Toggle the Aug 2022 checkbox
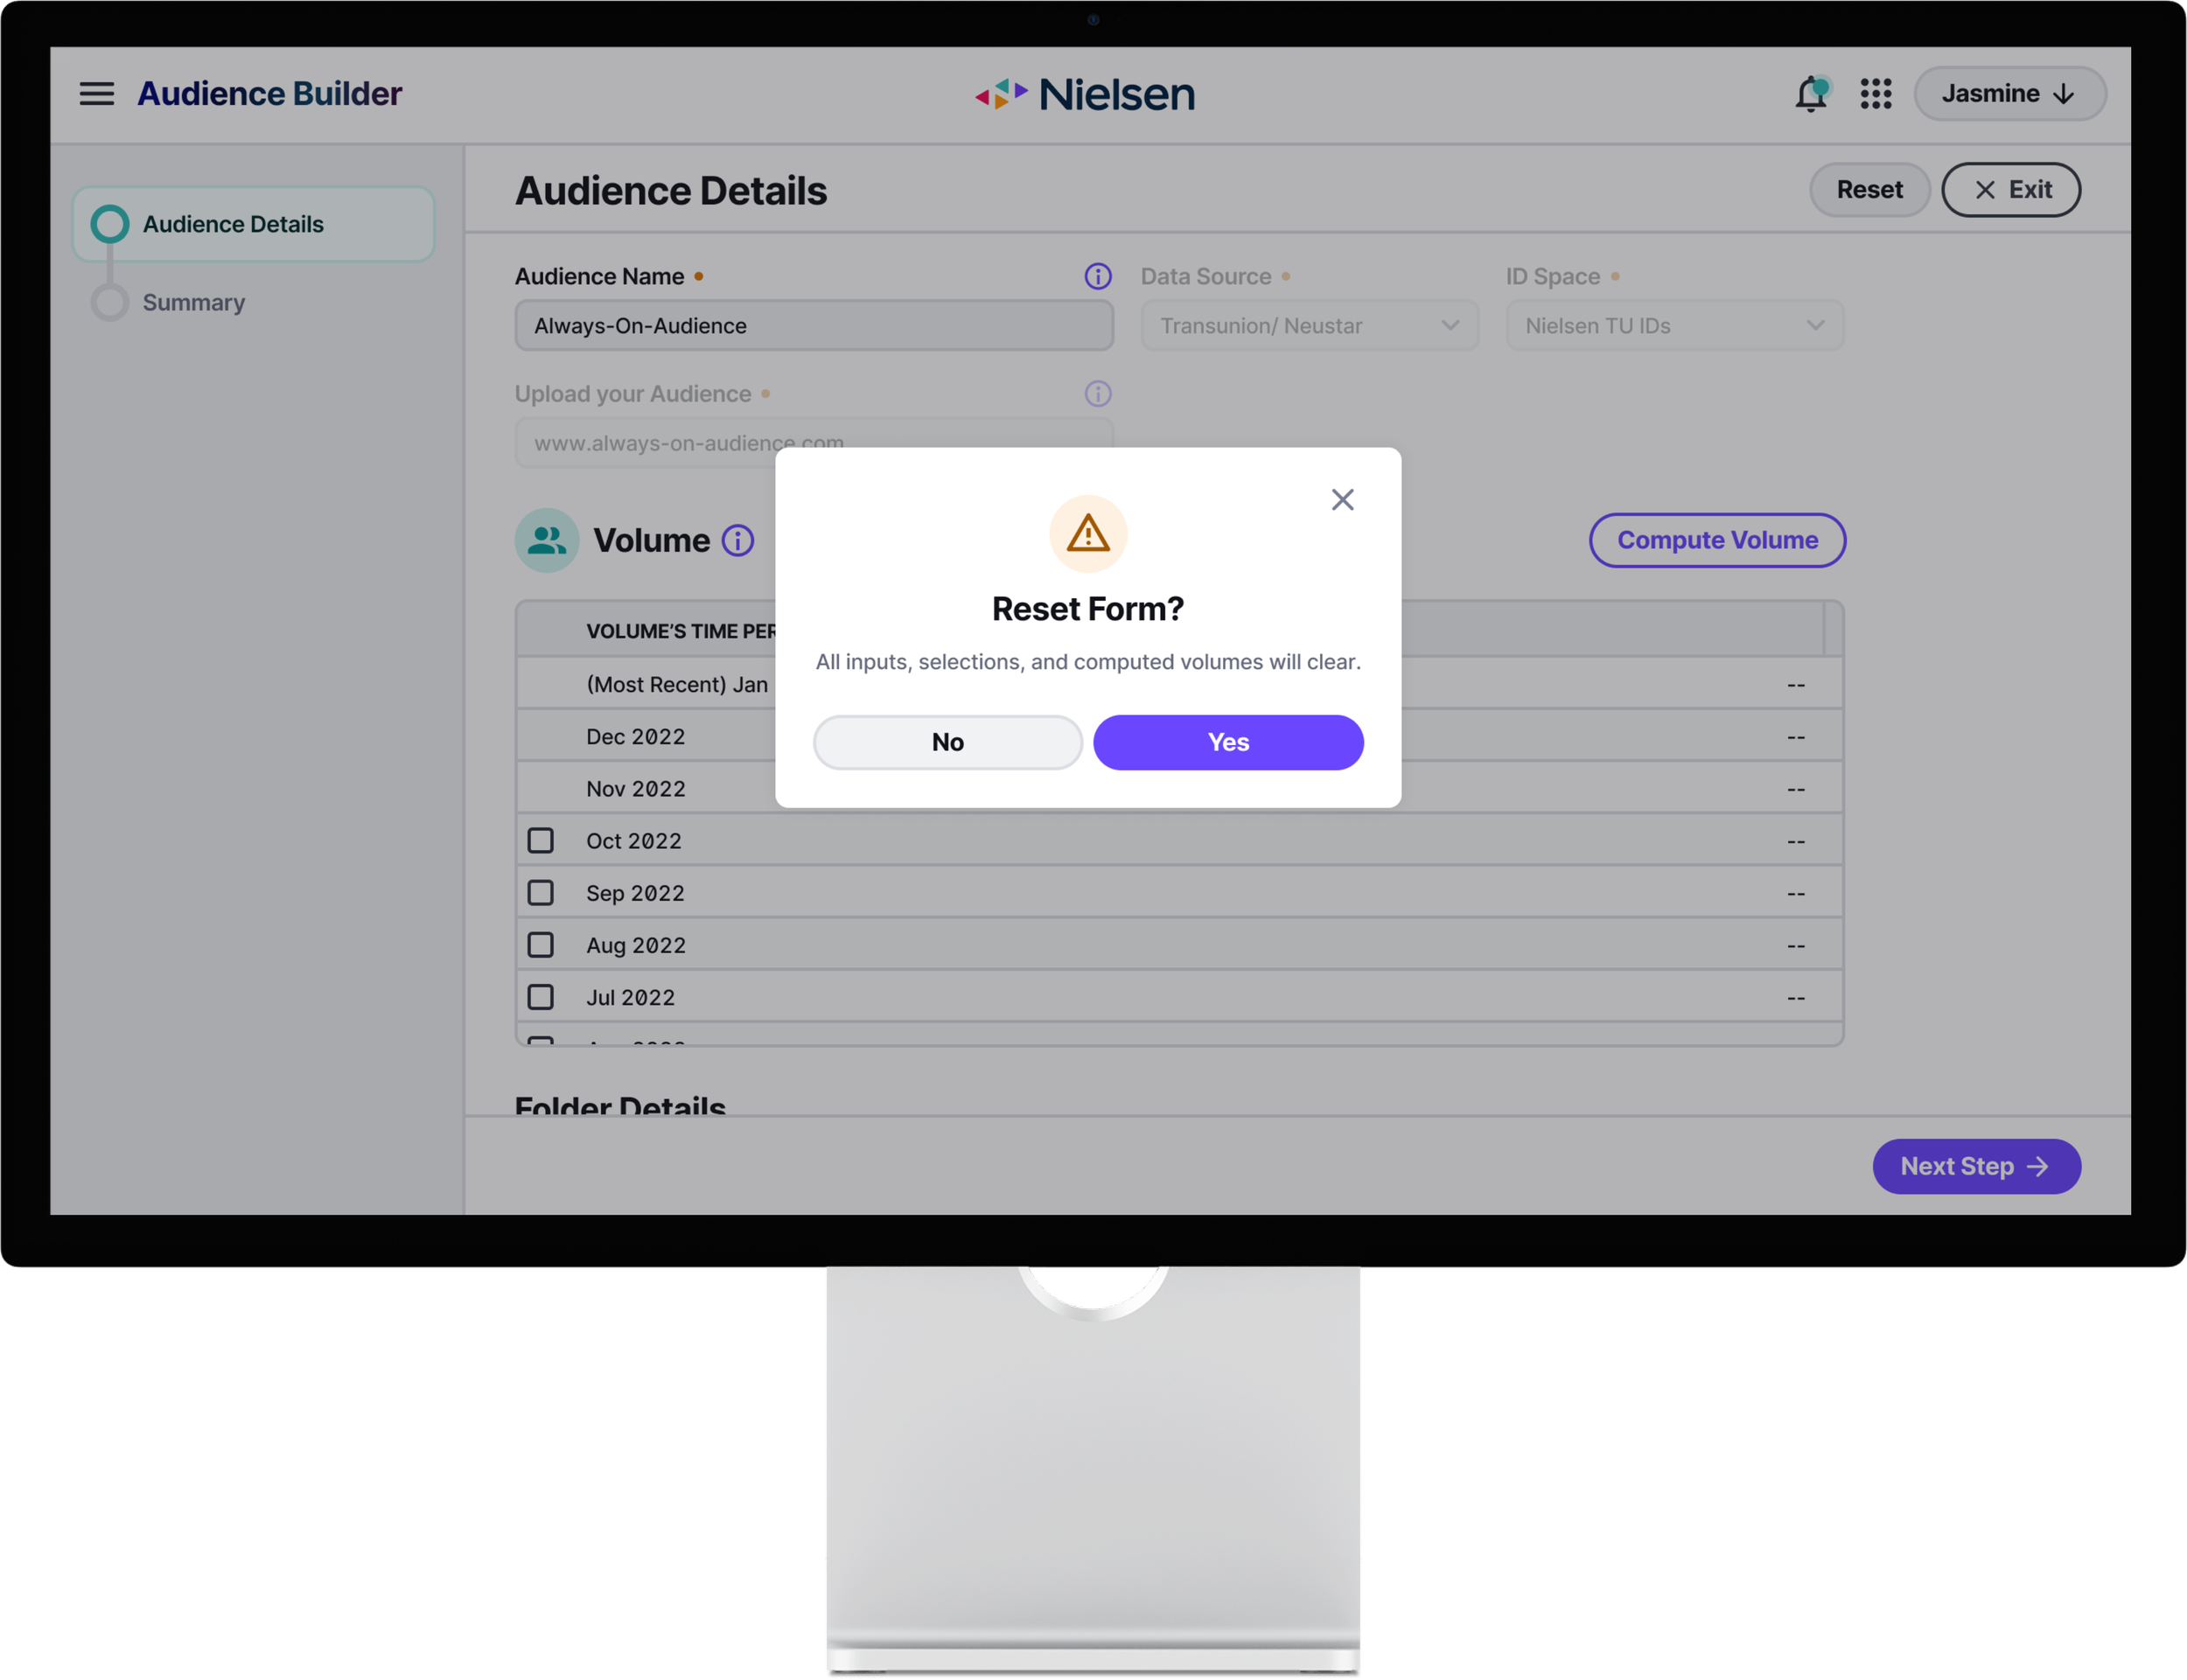 point(541,945)
